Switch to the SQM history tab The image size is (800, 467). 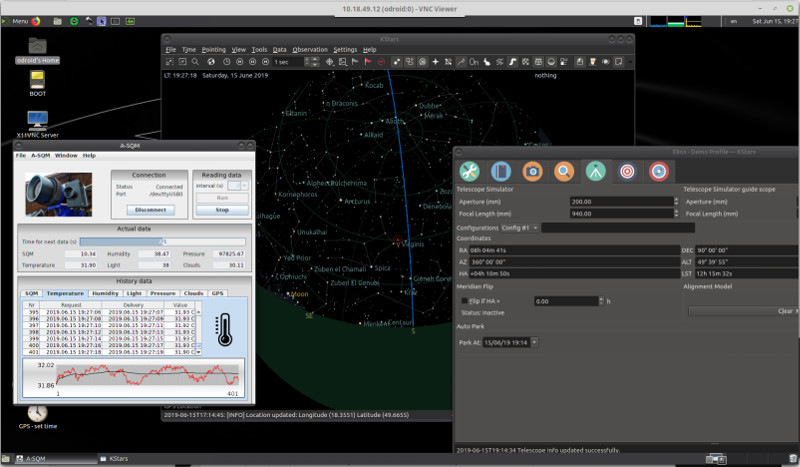pos(32,293)
